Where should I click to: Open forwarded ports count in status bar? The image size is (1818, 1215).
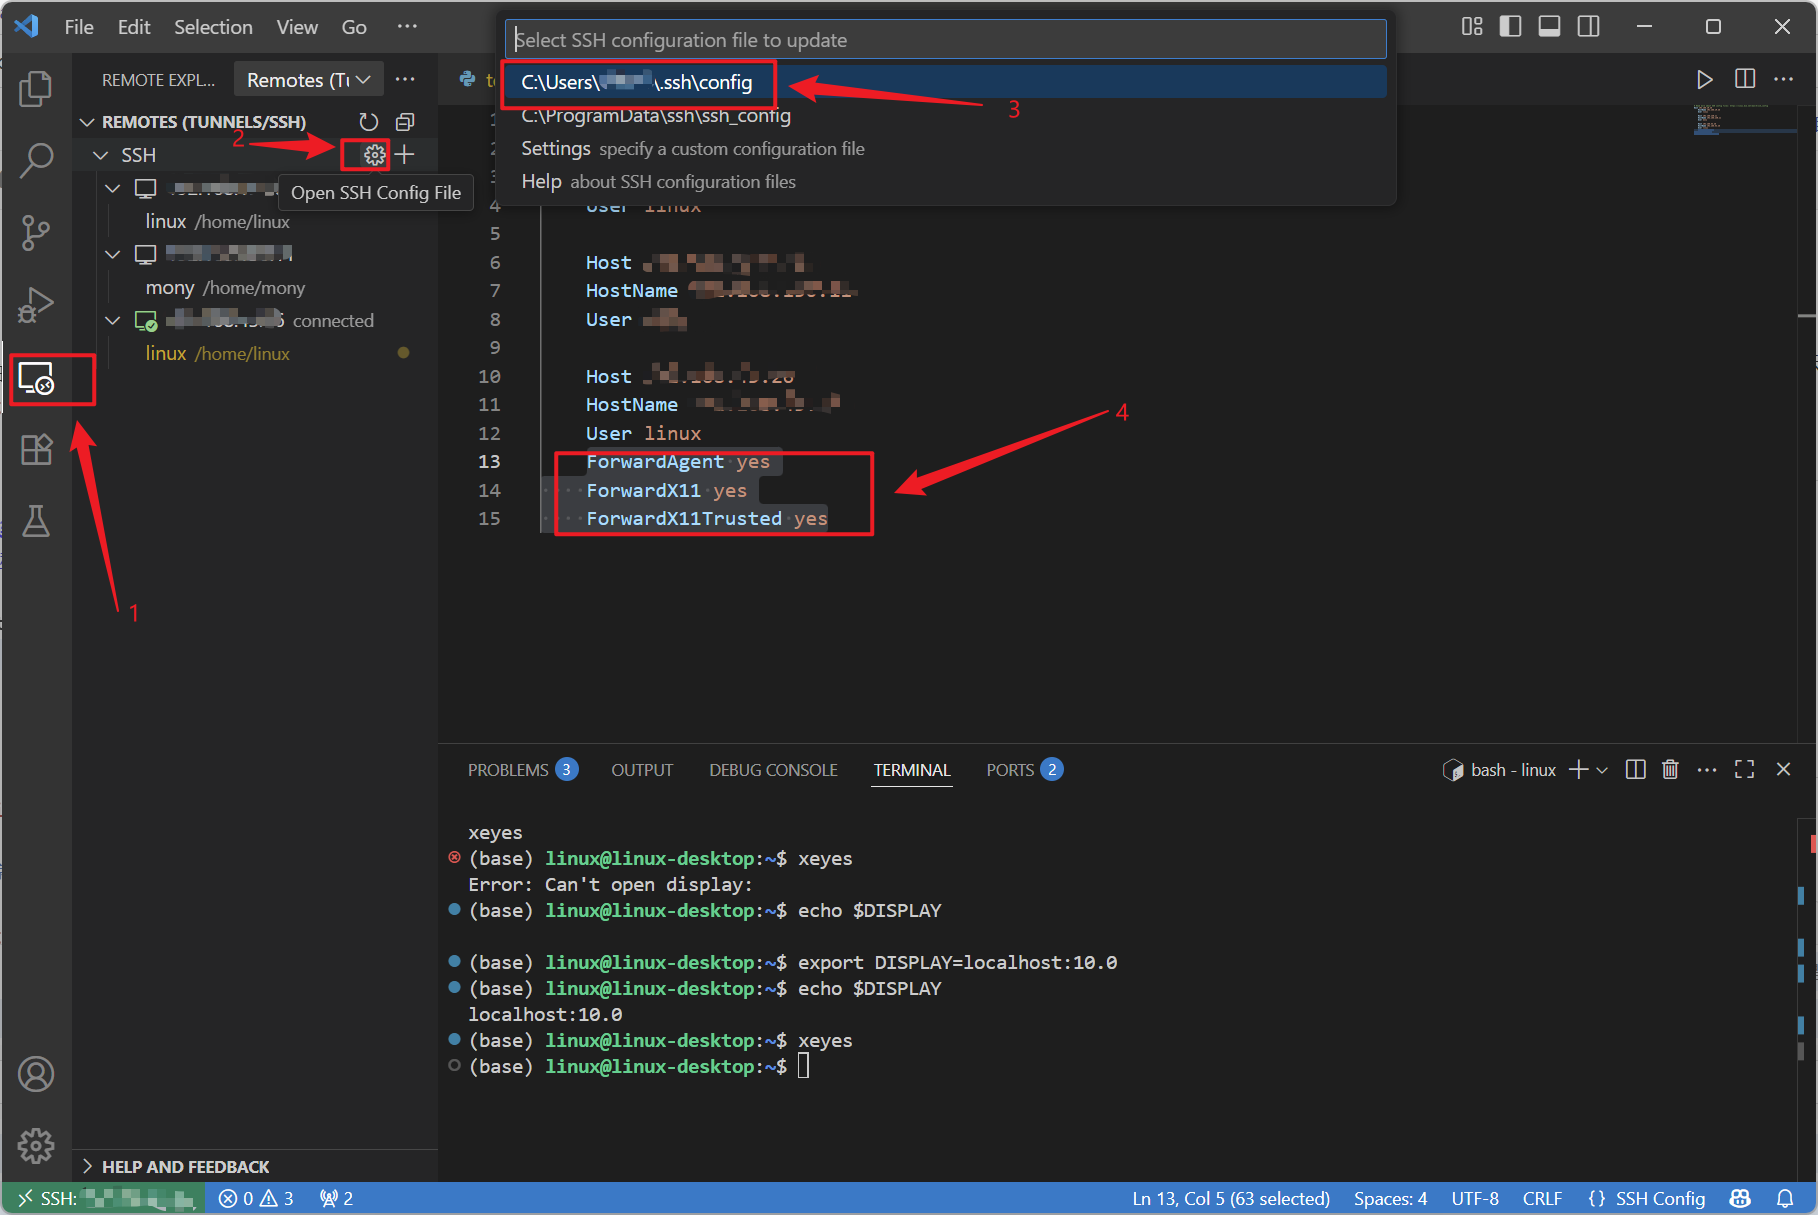[336, 1198]
